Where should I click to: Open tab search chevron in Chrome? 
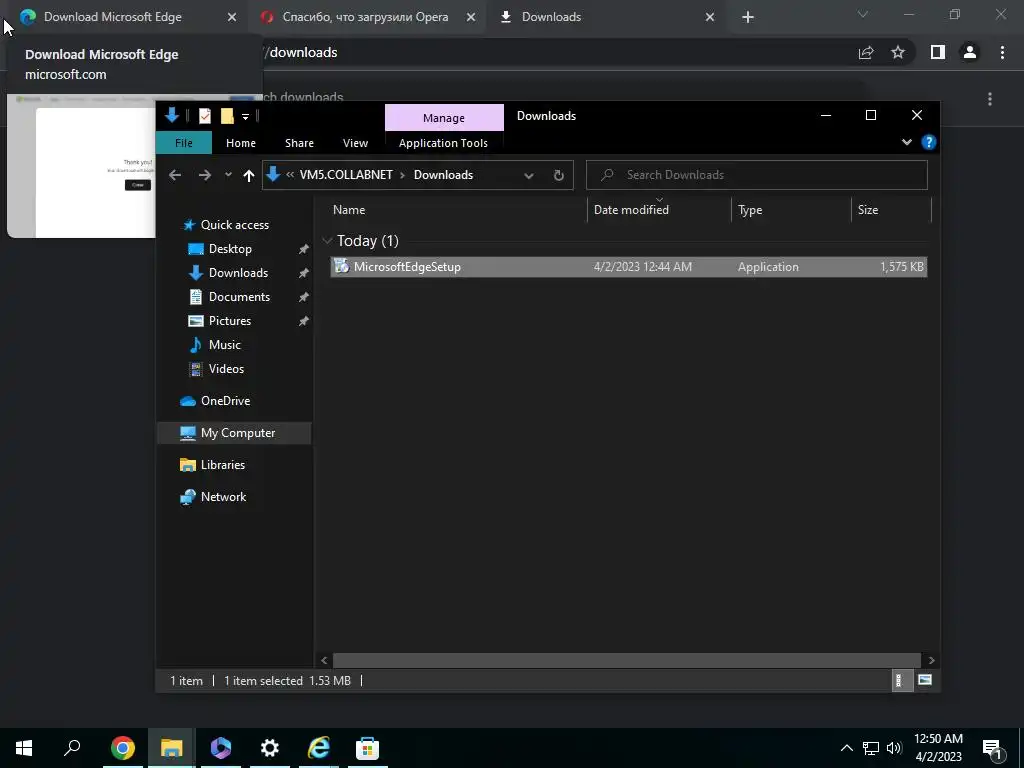[x=863, y=14]
